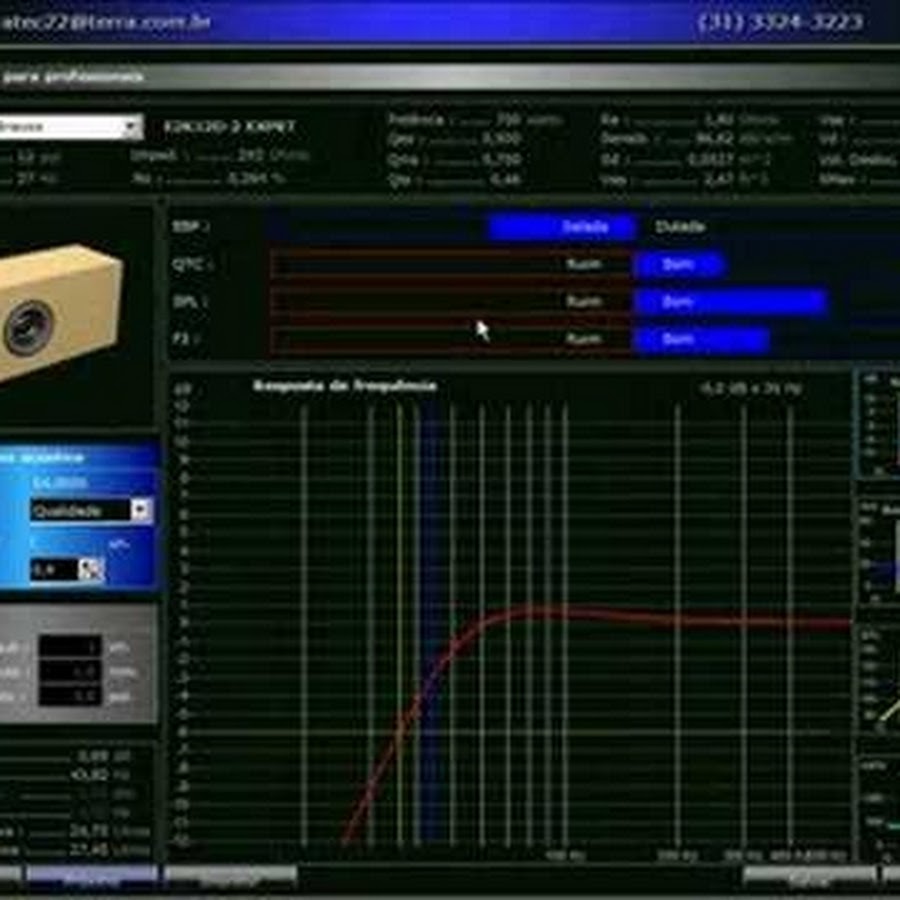Click the Bom segment of the SPL bar
This screenshot has height=900, width=900.
[x=730, y=302]
